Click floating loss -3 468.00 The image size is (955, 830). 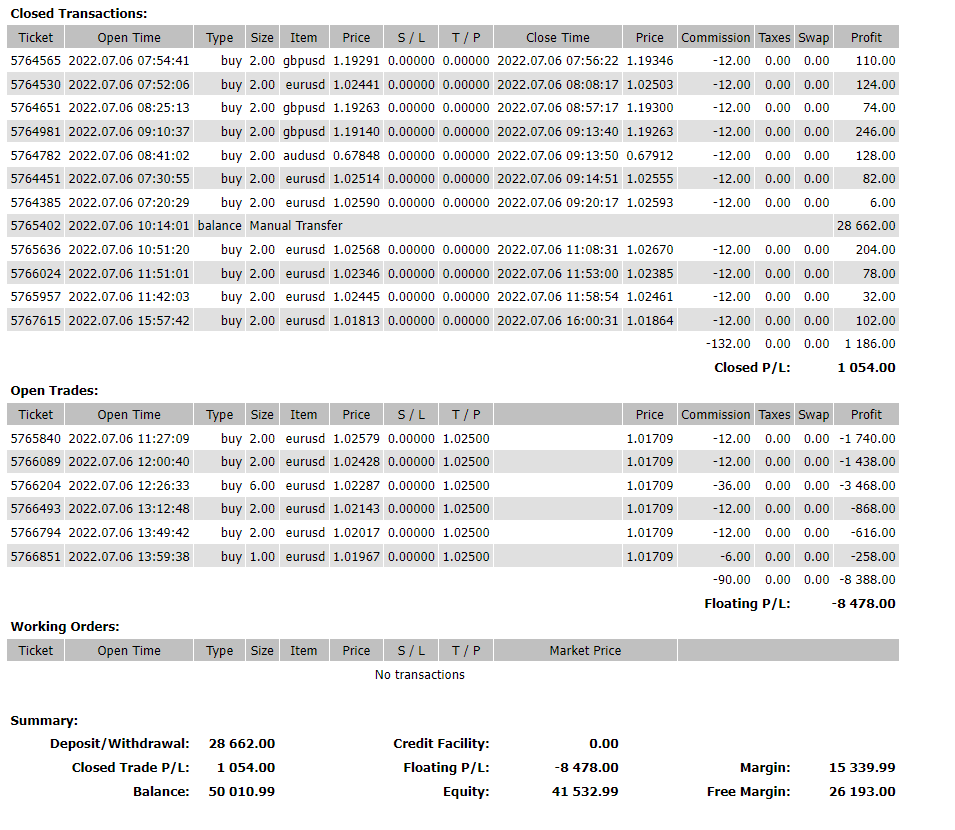[867, 485]
